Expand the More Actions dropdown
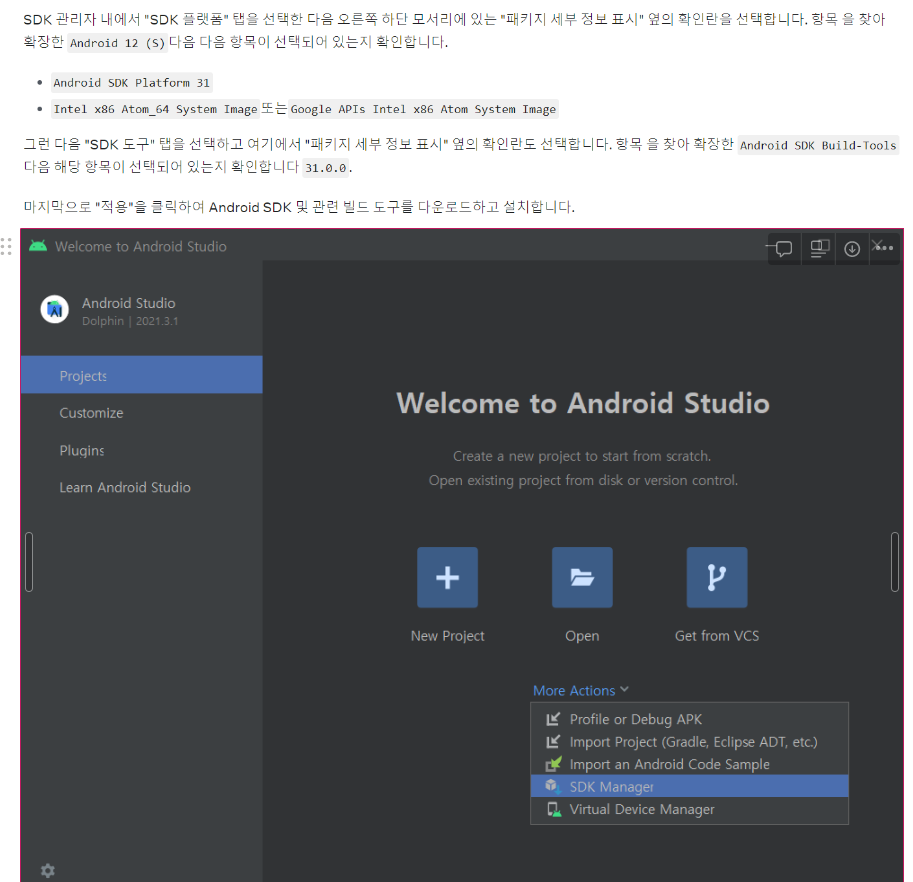Viewport: 913px width, 882px height. click(x=581, y=690)
